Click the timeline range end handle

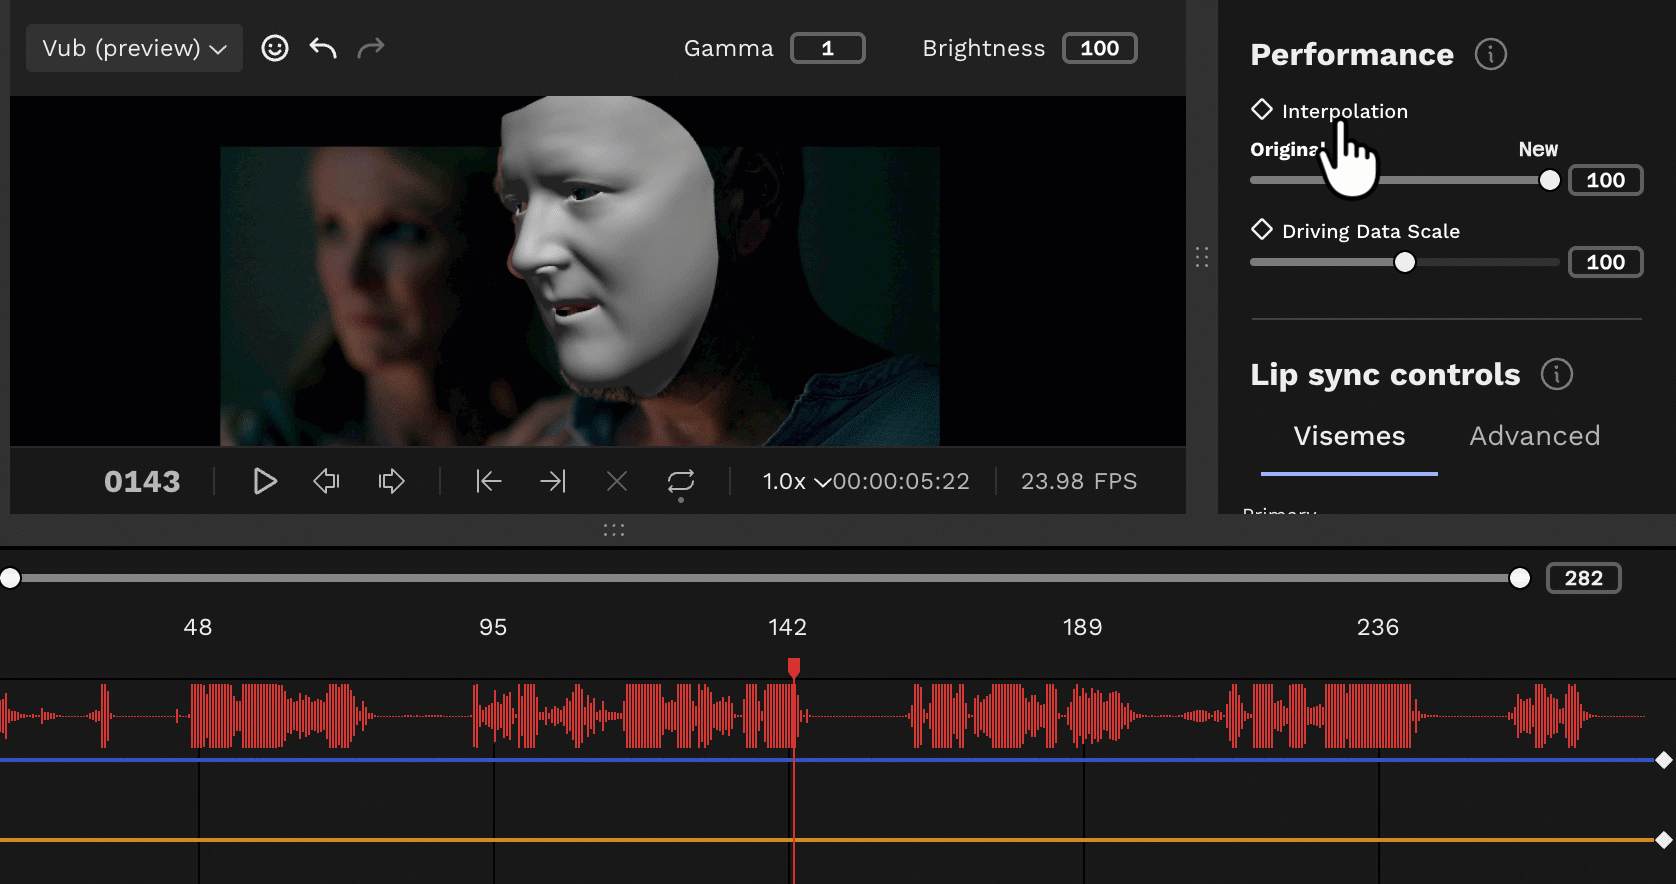1520,578
